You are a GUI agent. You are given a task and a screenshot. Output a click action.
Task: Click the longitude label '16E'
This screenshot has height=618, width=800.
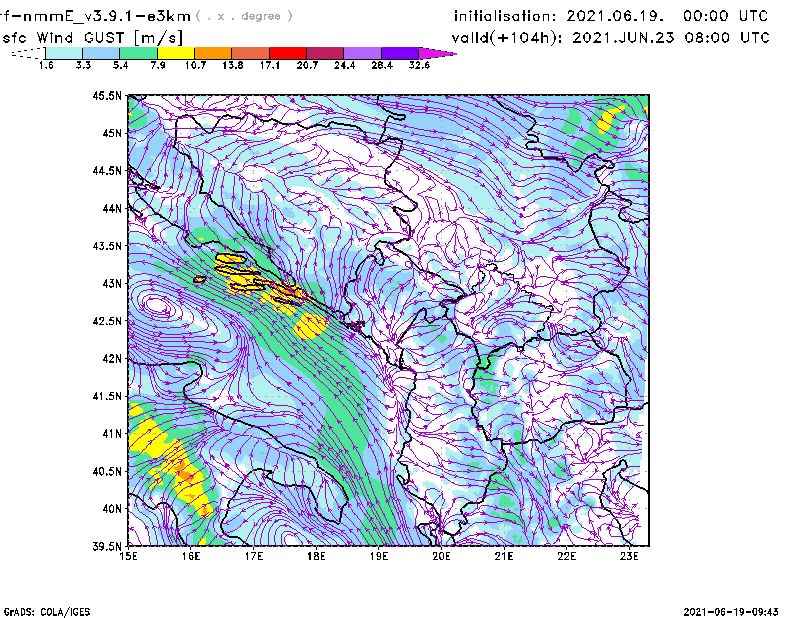coord(191,556)
